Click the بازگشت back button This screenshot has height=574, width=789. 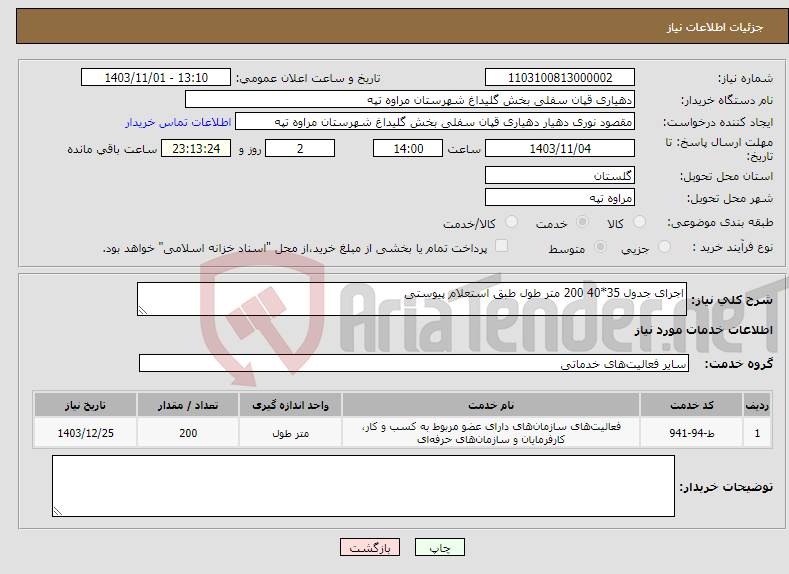point(370,547)
